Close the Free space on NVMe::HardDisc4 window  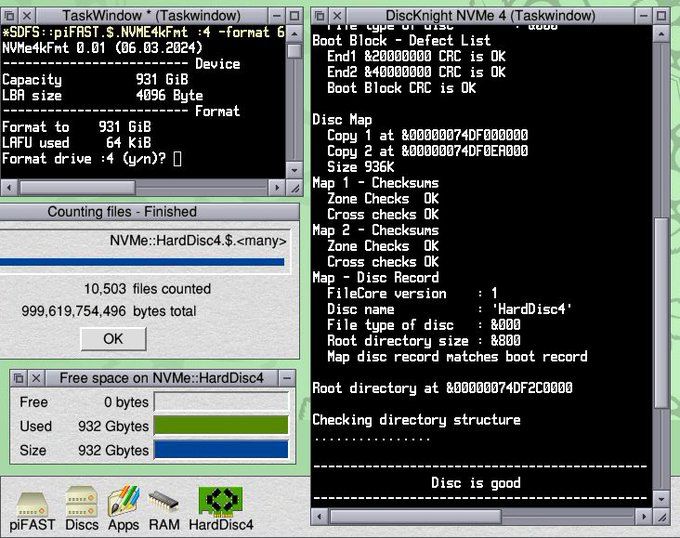tap(36, 378)
